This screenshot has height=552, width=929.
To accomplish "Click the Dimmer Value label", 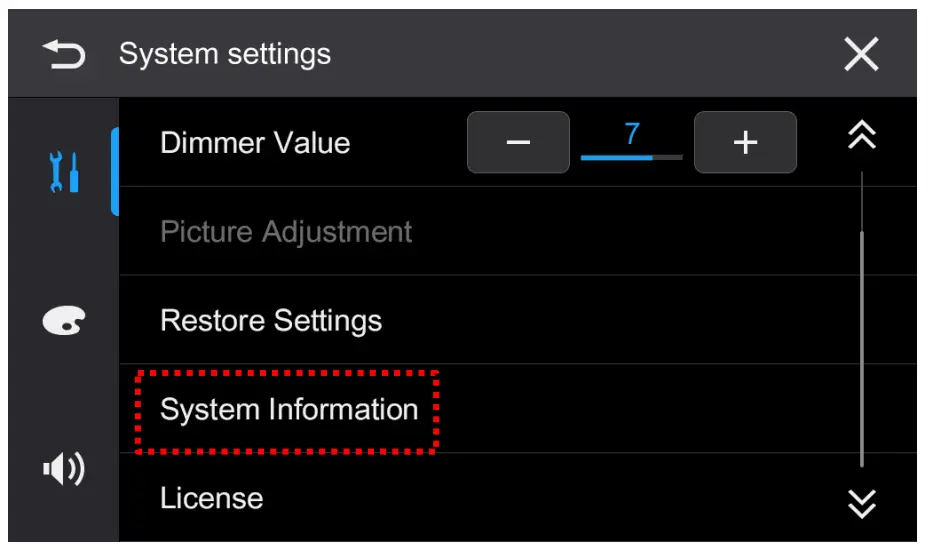I will coord(255,143).
